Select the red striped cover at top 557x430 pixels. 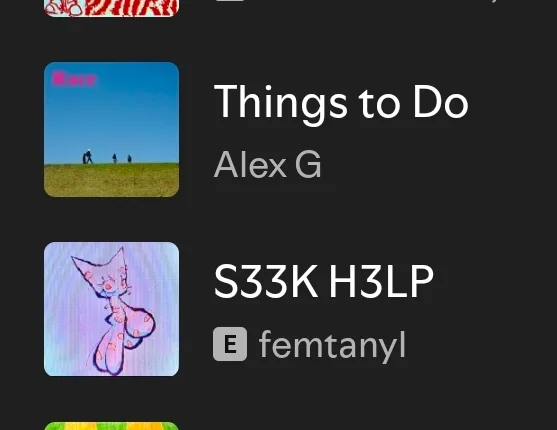112,8
